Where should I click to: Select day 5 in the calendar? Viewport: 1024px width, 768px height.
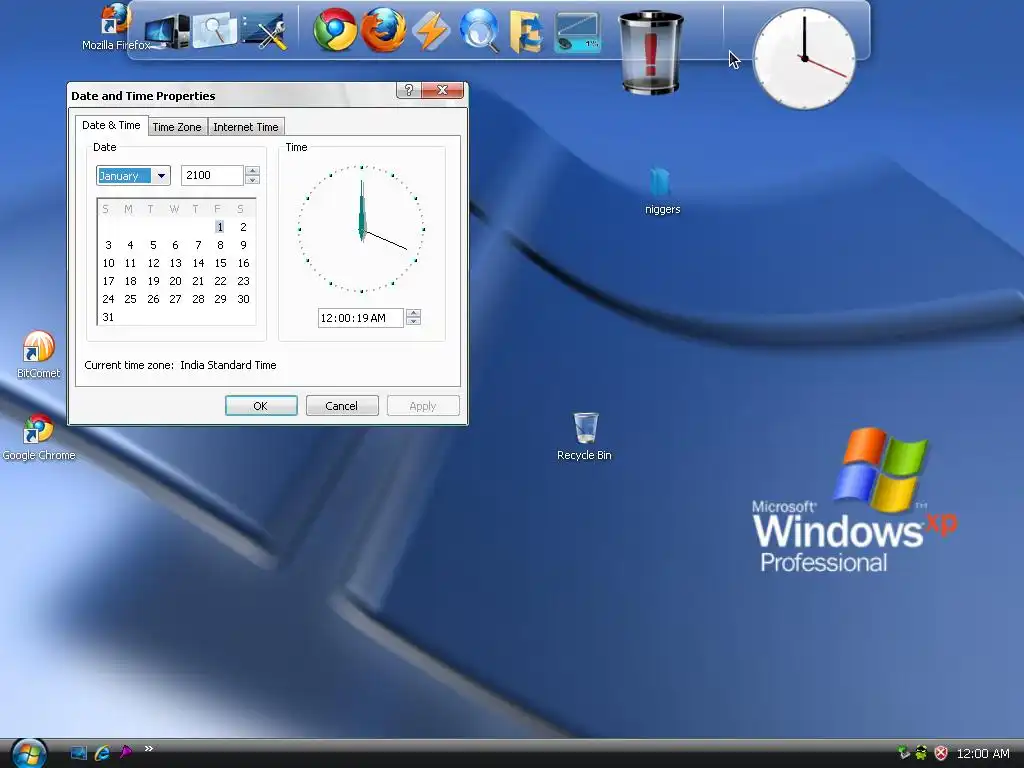pos(153,245)
